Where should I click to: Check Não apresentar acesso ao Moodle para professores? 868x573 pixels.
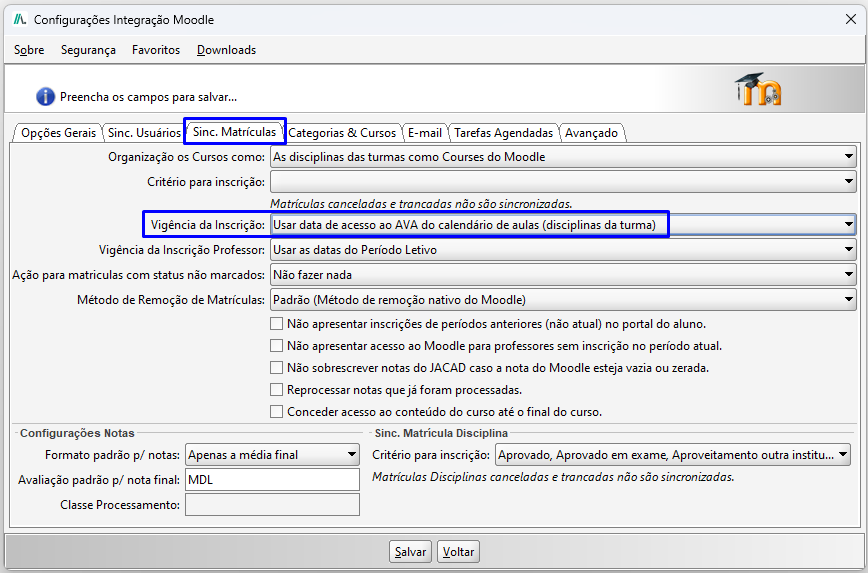point(276,345)
